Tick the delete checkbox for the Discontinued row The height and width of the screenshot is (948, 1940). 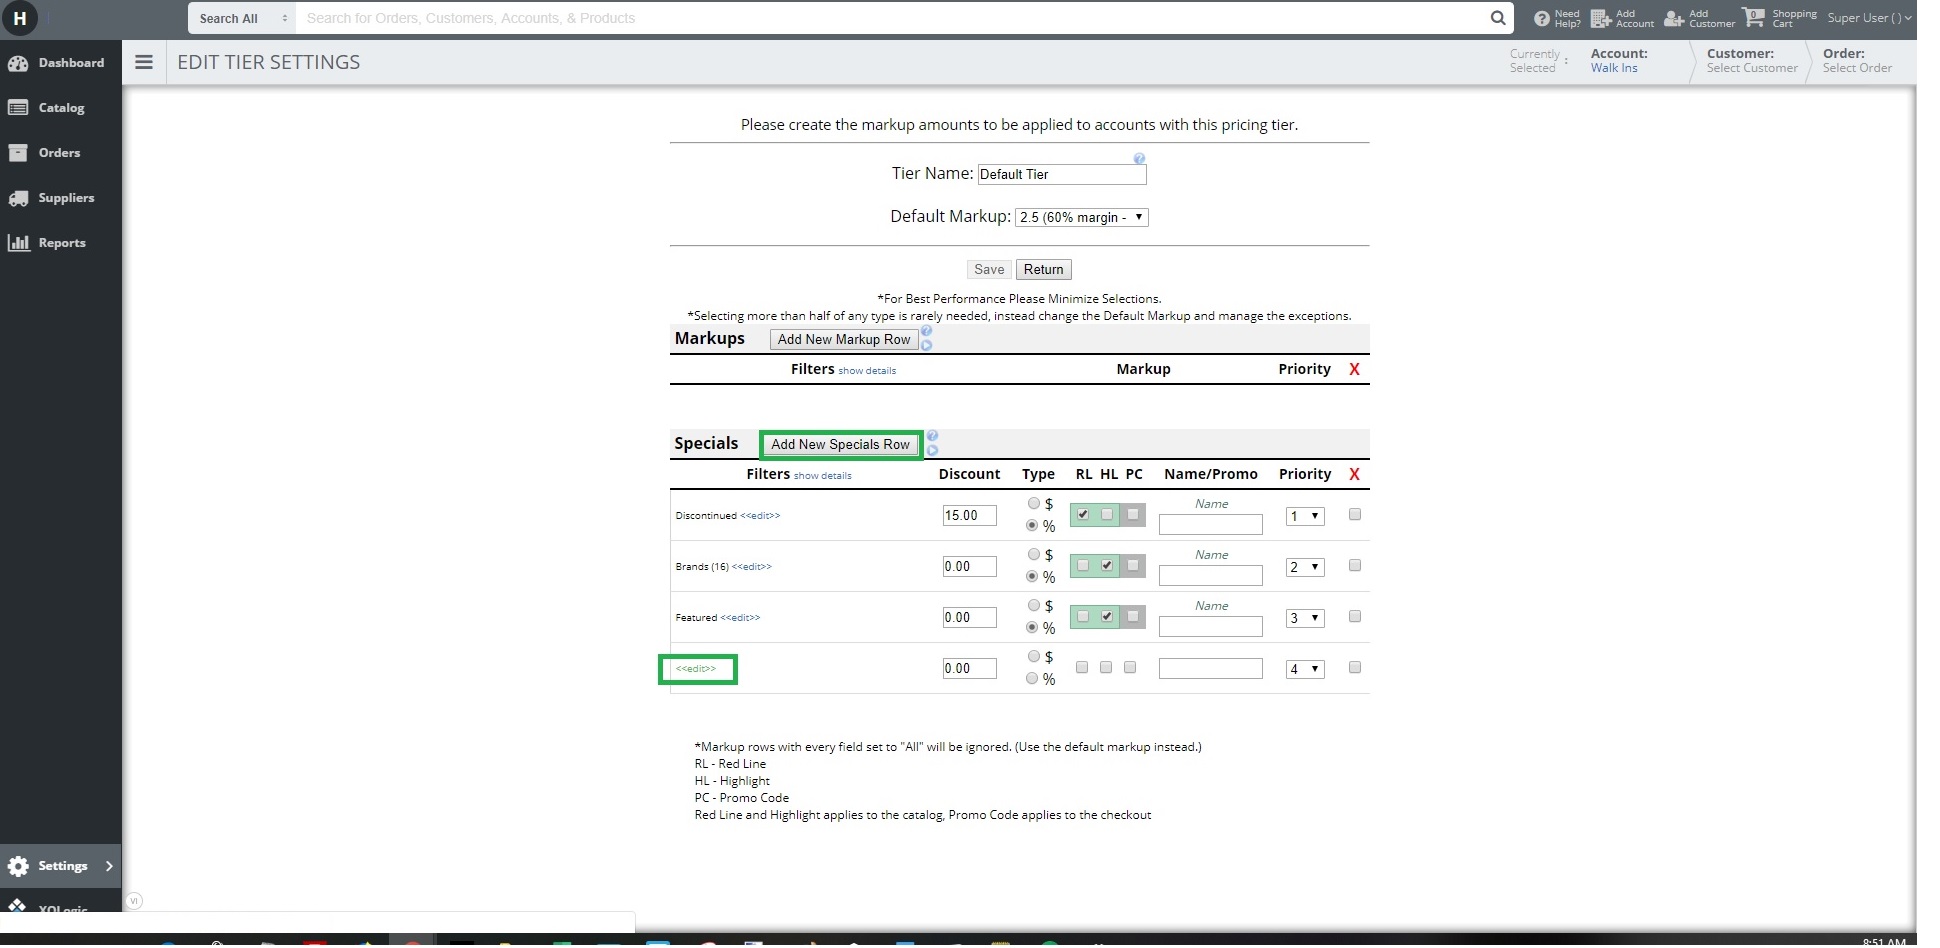pos(1355,514)
